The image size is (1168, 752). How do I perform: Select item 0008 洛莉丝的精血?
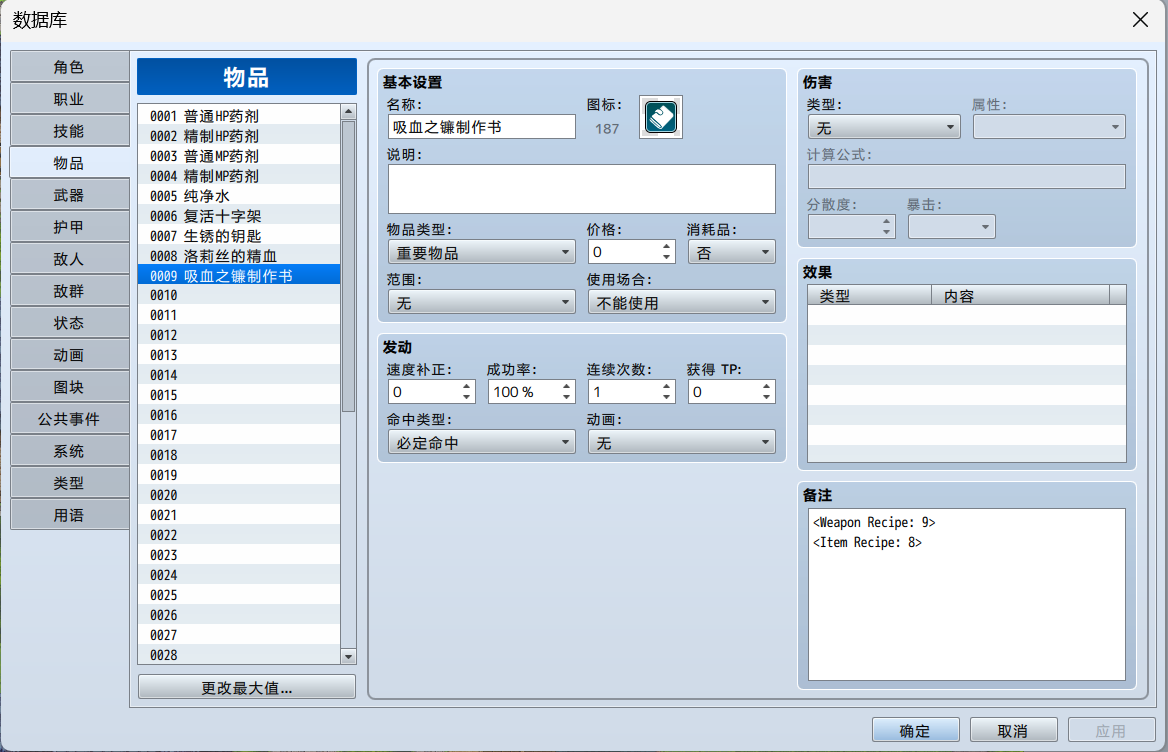(239, 255)
